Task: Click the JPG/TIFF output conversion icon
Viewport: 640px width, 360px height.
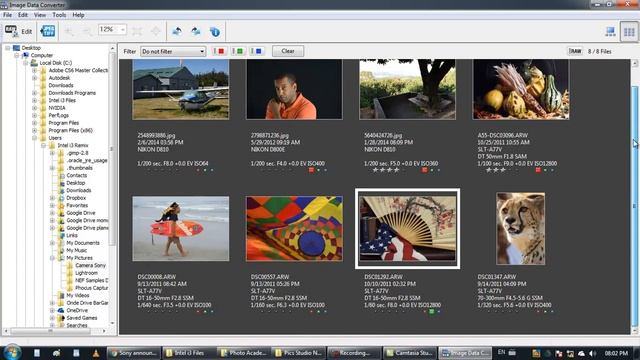Action: point(48,31)
